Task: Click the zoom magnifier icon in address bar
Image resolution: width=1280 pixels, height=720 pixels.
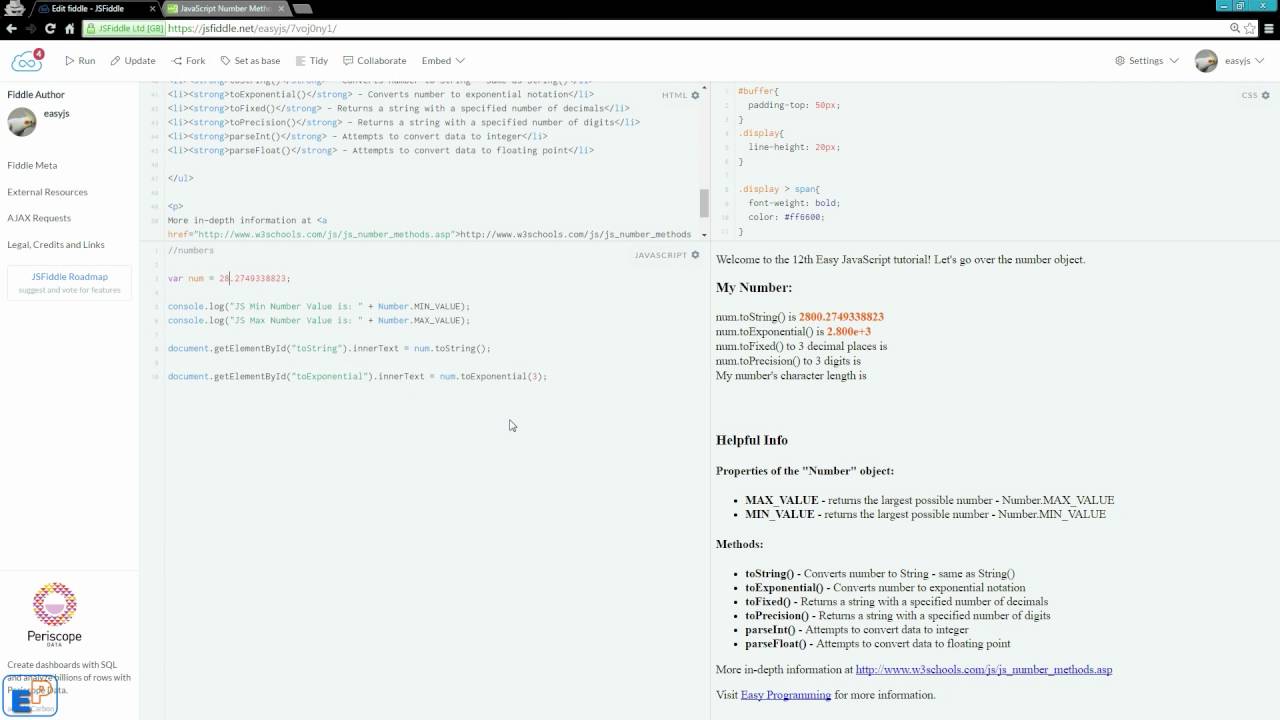Action: click(x=1235, y=28)
